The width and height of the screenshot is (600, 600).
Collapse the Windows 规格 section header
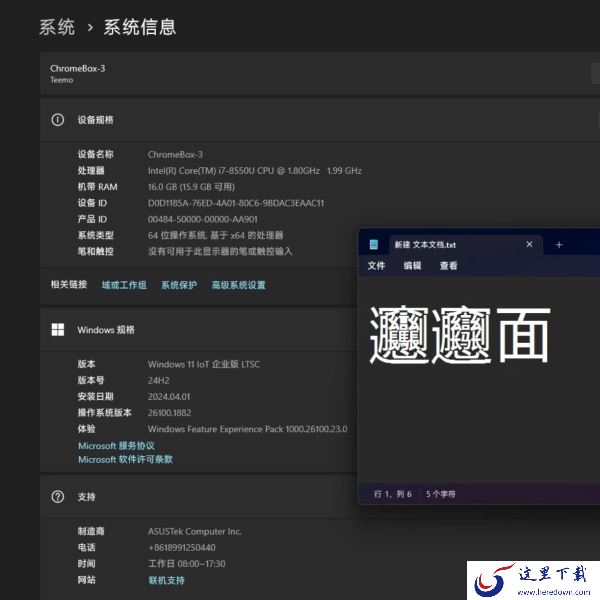point(199,329)
